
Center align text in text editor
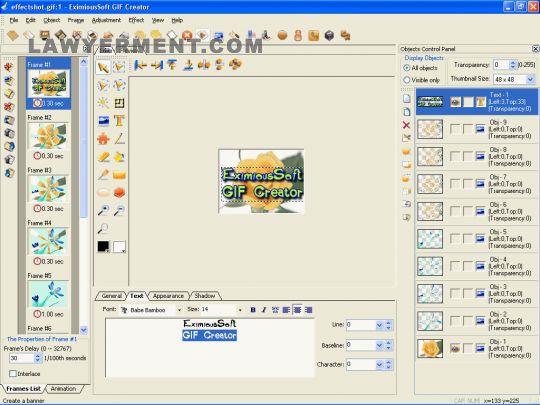(297, 310)
